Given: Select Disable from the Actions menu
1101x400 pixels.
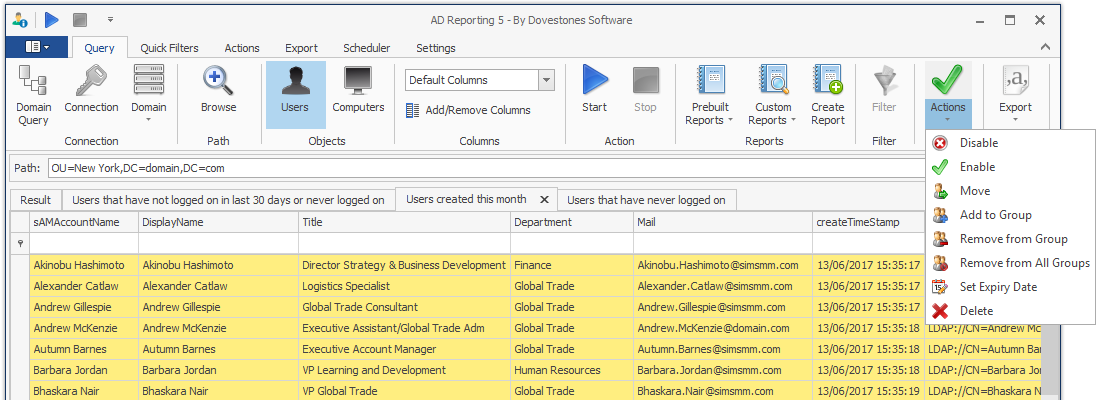Looking at the screenshot, I should [x=978, y=143].
